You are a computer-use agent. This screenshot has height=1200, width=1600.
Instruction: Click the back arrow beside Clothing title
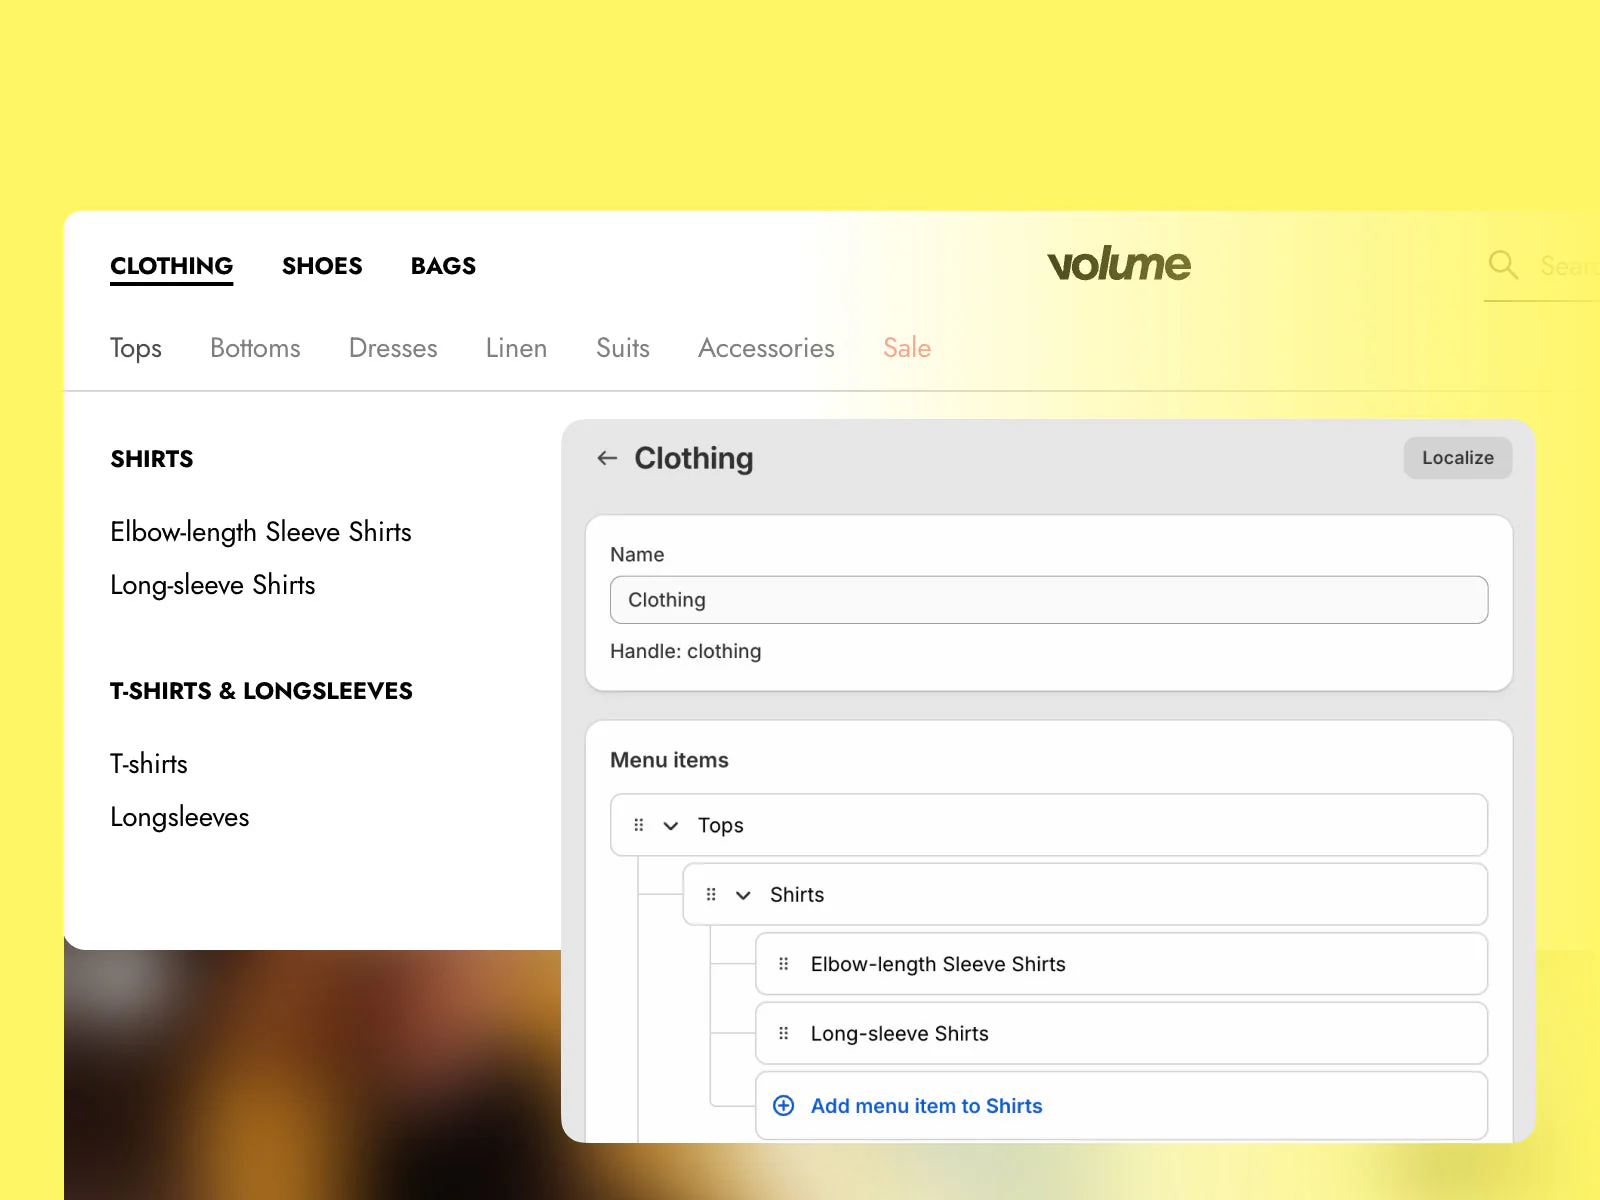(607, 458)
